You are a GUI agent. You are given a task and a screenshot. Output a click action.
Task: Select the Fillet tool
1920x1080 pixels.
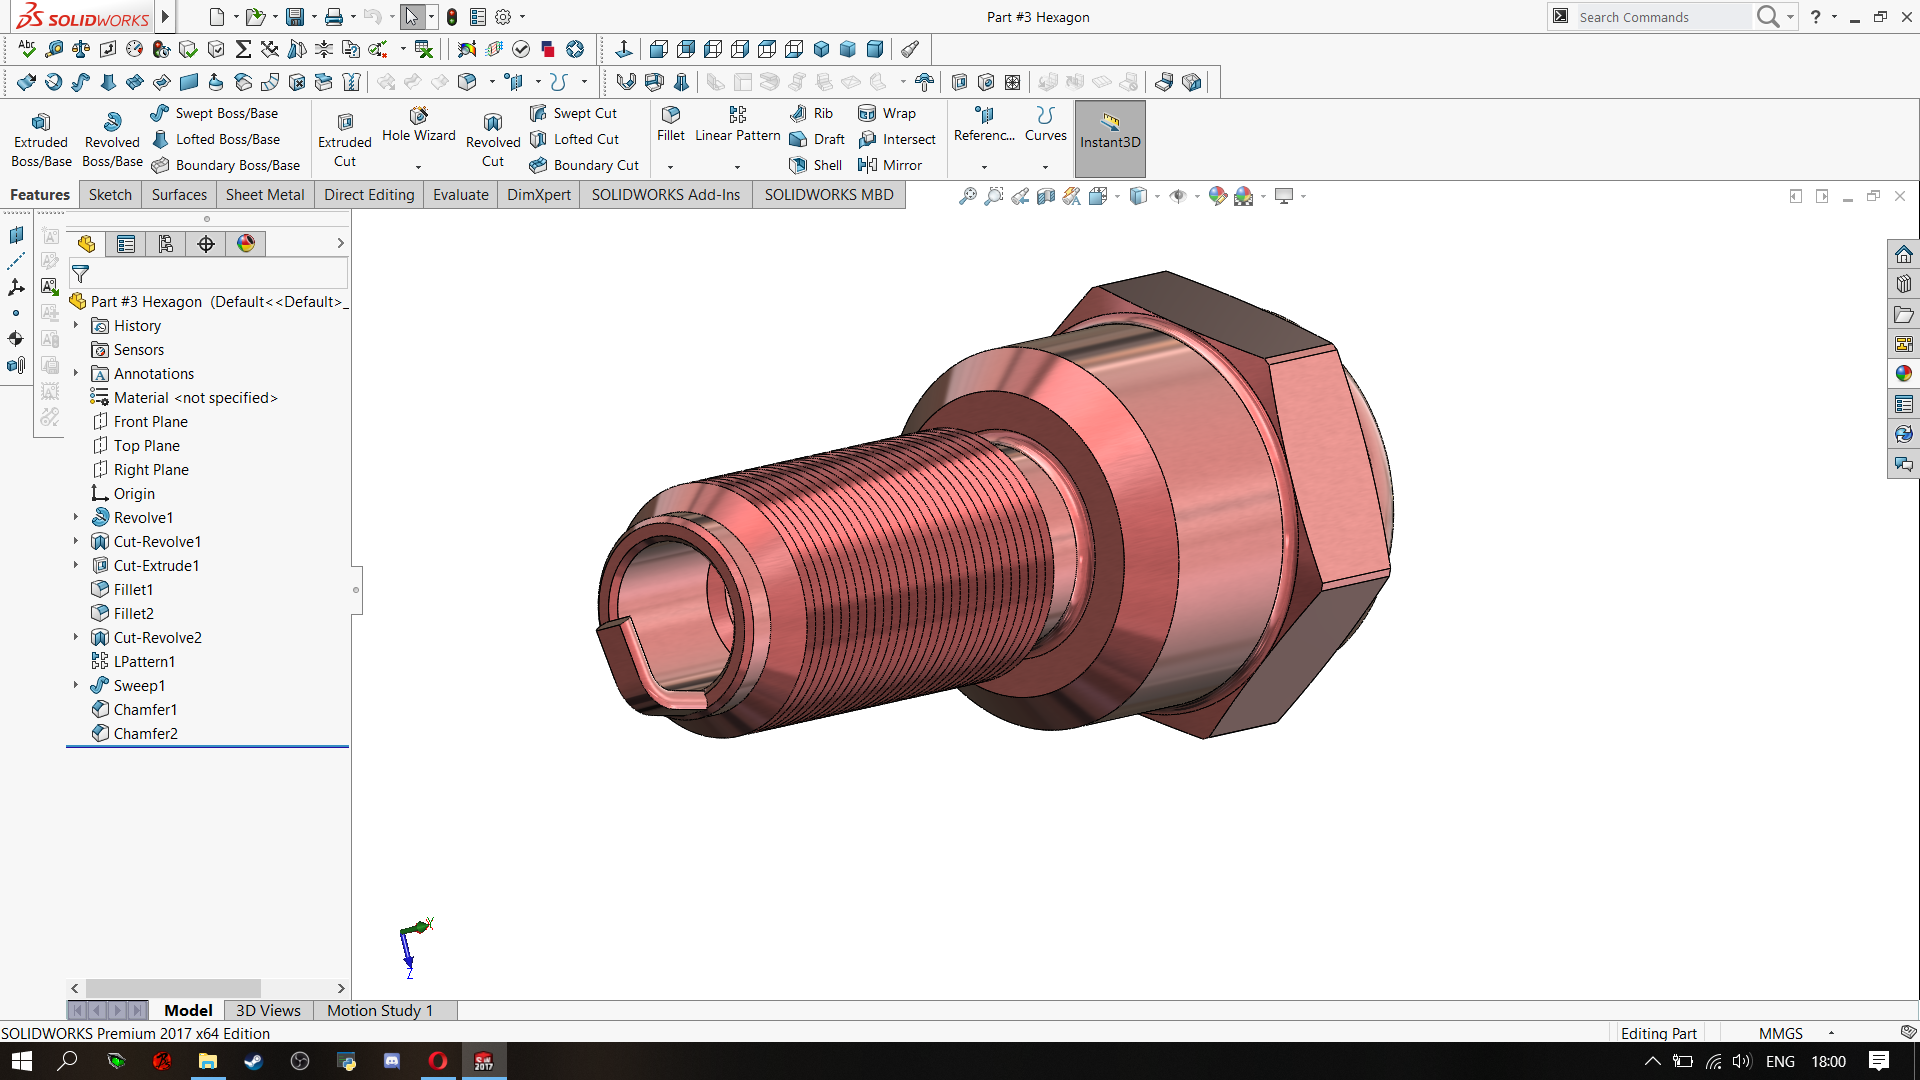pos(671,124)
